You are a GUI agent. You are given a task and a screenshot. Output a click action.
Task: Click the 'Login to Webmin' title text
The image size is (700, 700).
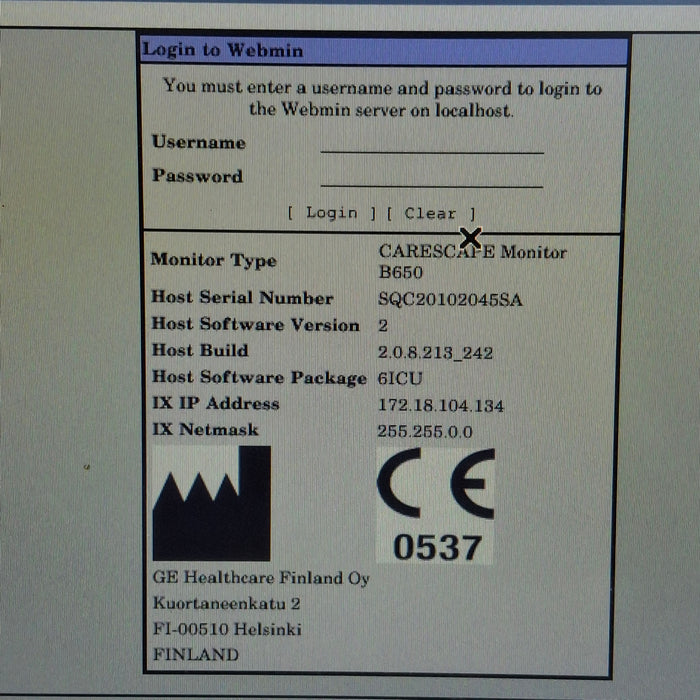pos(223,50)
